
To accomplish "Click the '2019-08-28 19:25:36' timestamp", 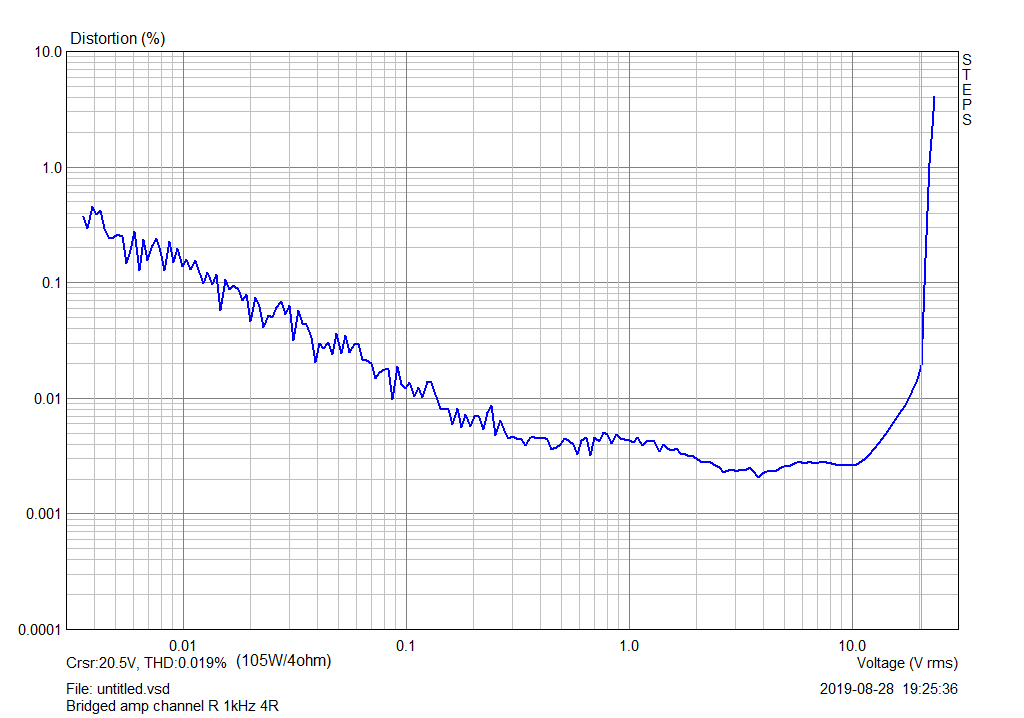I will point(889,689).
